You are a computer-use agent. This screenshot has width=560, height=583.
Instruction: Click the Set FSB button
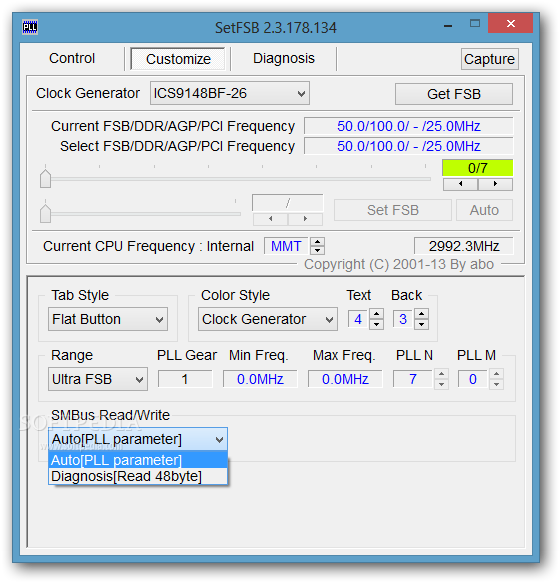point(393,210)
